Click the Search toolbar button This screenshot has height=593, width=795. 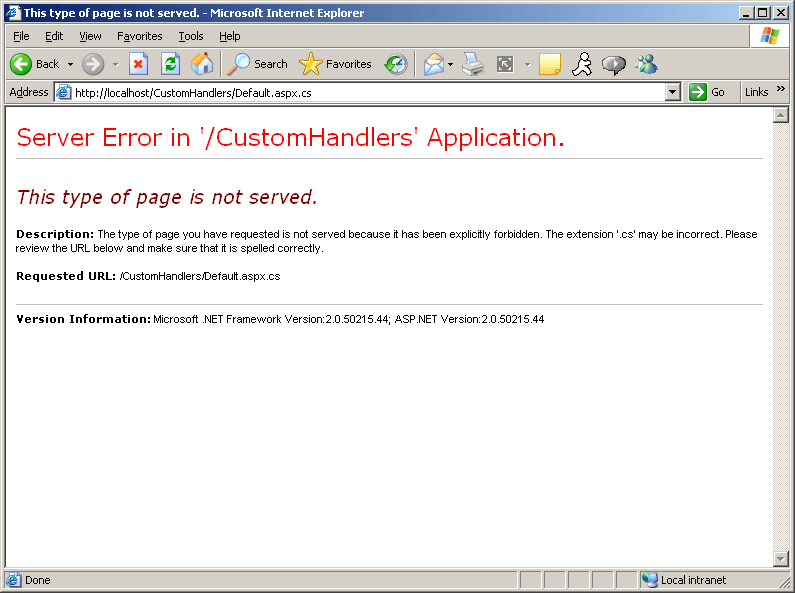(x=257, y=64)
